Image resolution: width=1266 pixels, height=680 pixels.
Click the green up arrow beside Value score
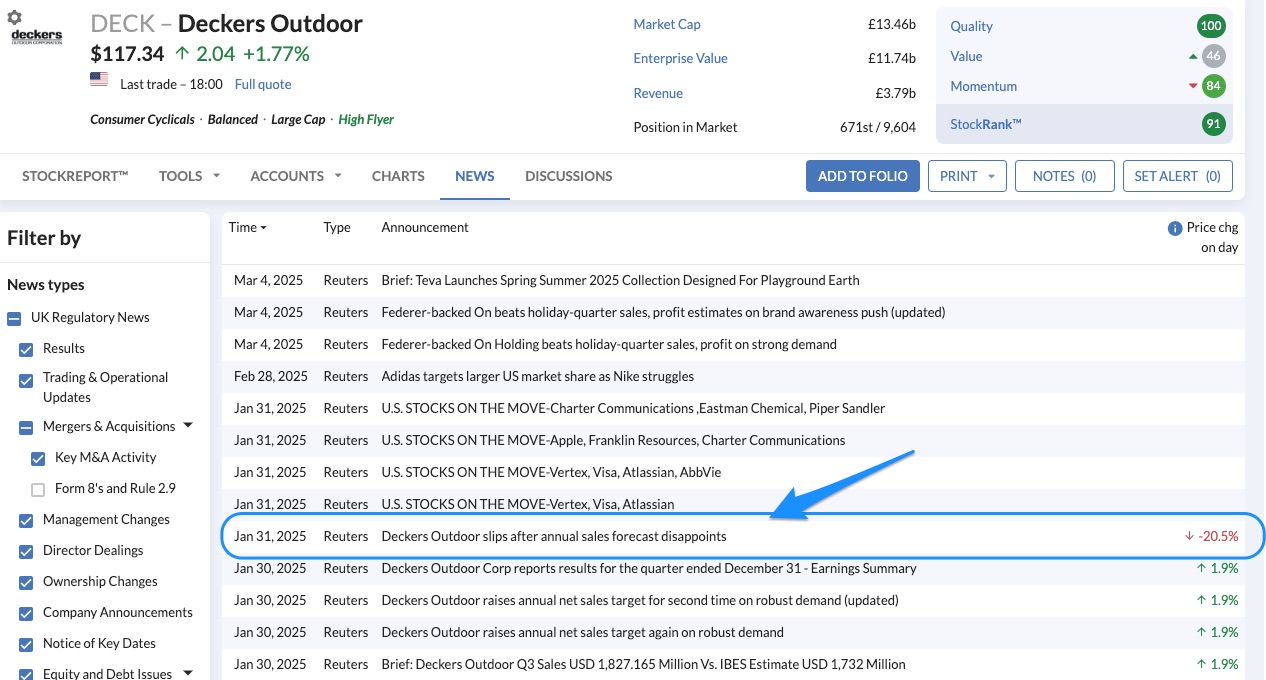pyautogui.click(x=1193, y=56)
